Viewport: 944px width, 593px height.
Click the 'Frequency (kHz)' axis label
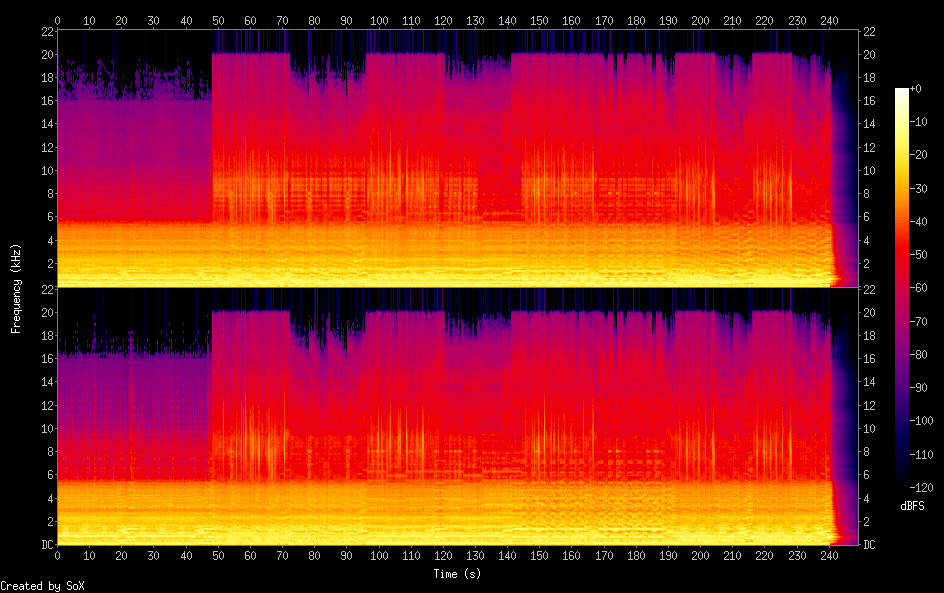pyautogui.click(x=16, y=288)
